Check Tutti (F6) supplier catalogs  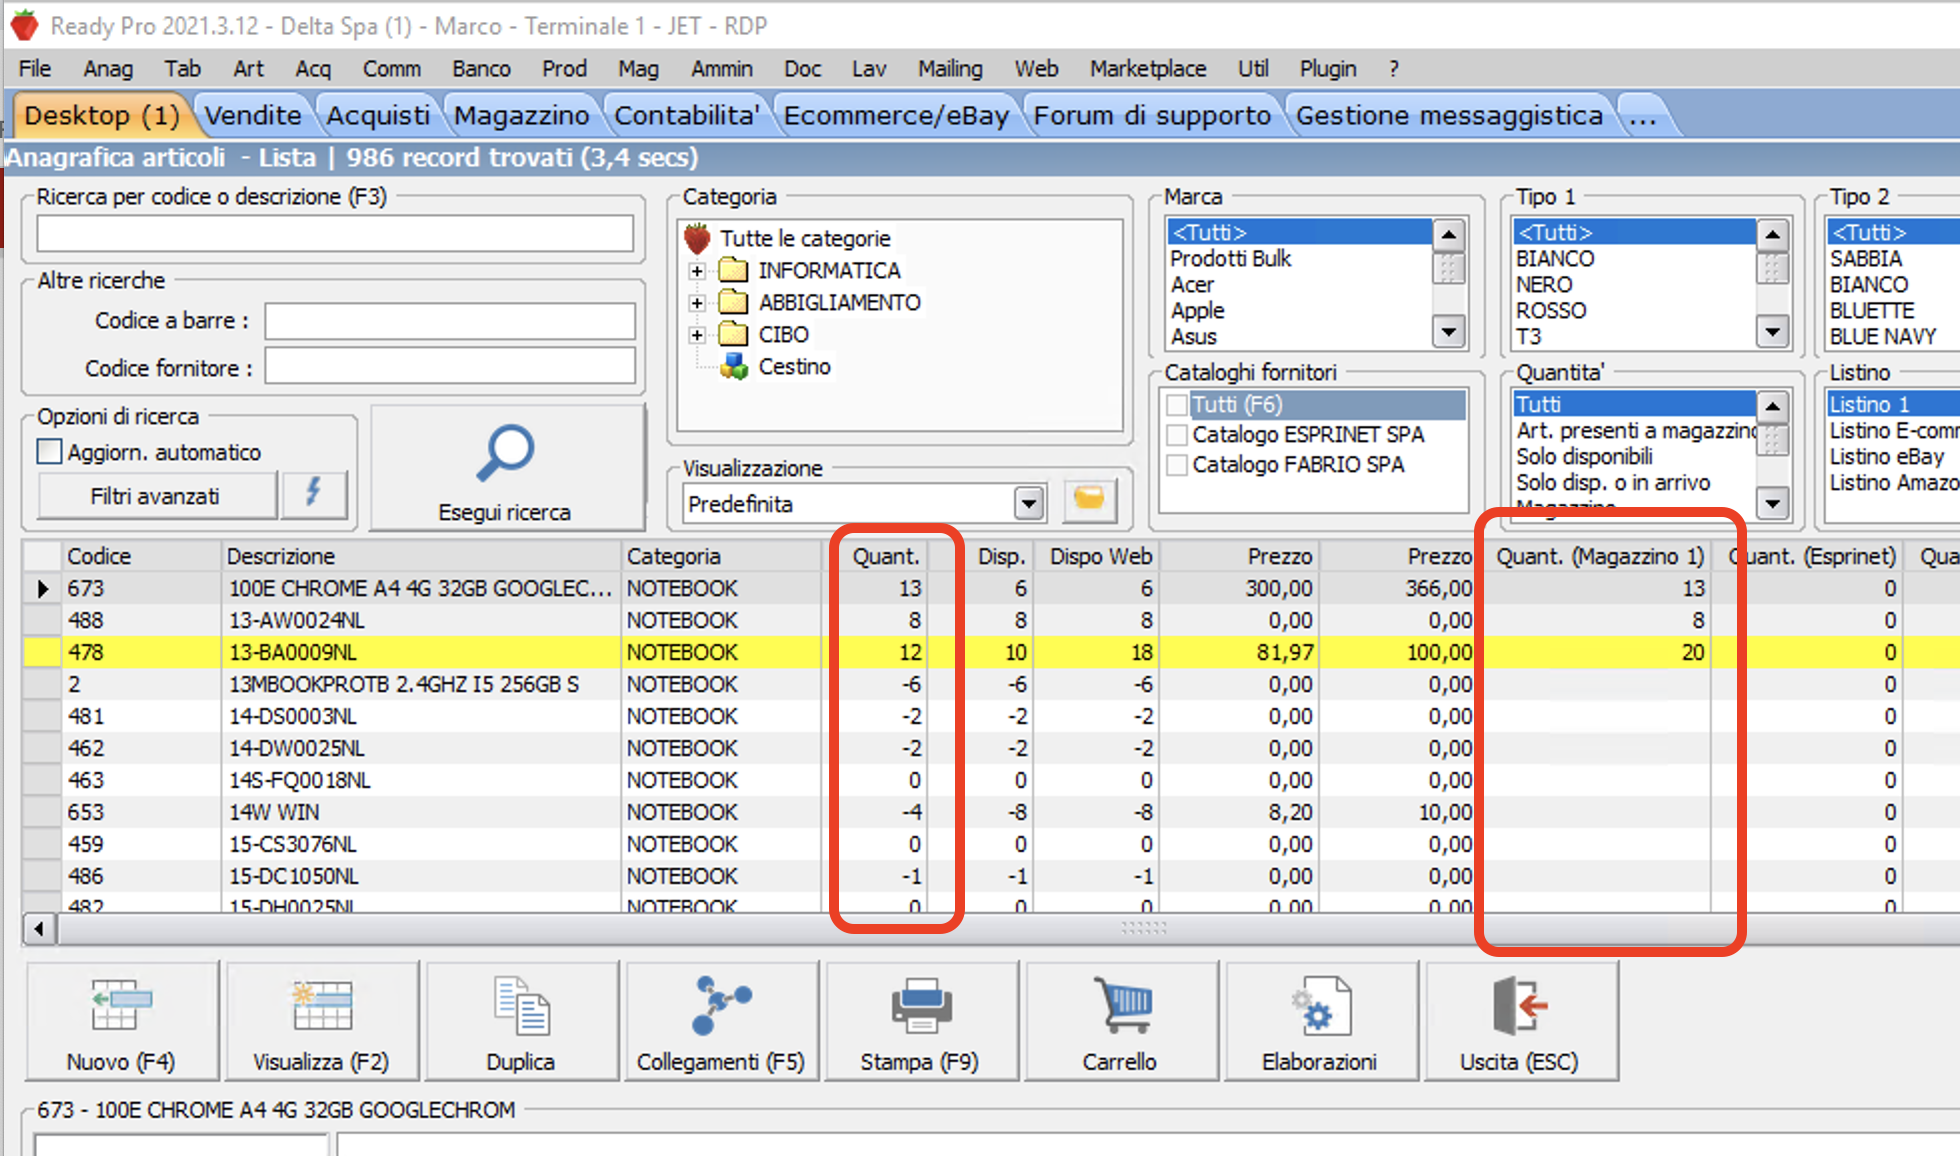click(x=1177, y=404)
